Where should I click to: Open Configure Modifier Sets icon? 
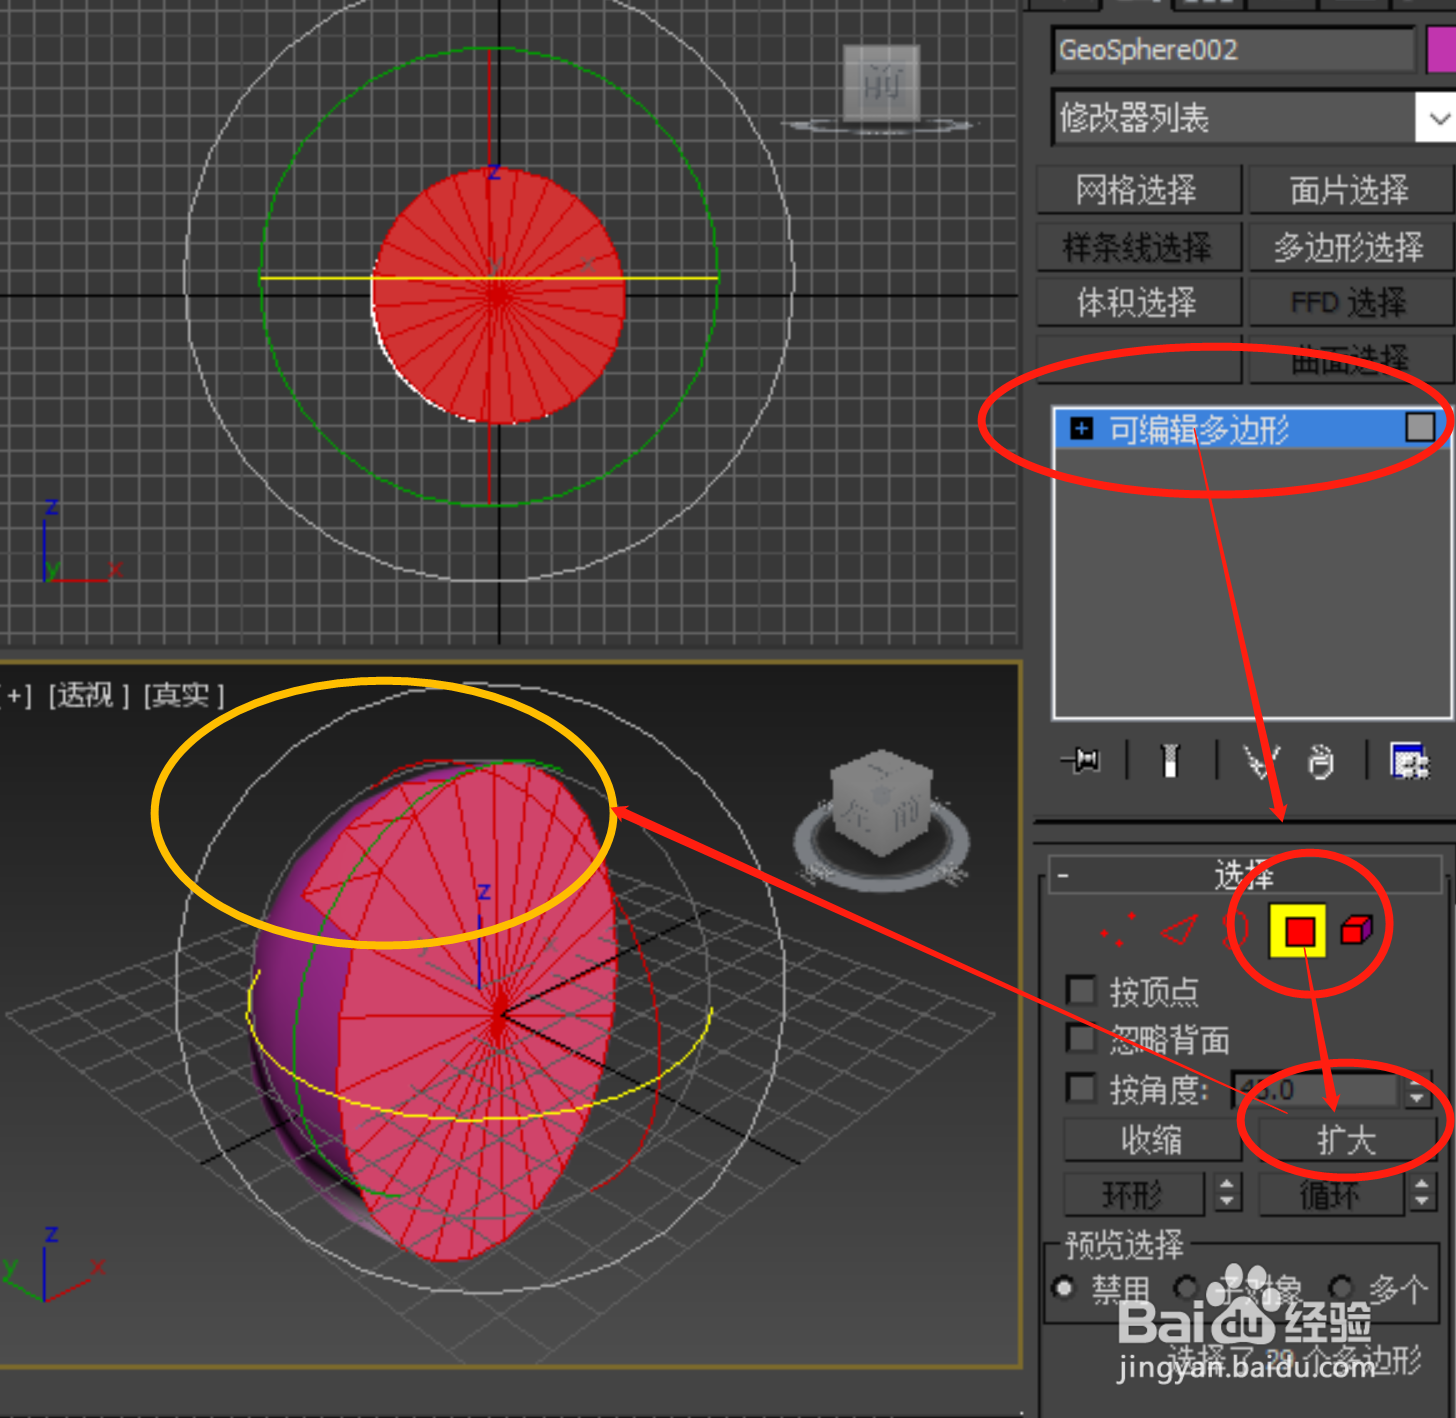1408,760
